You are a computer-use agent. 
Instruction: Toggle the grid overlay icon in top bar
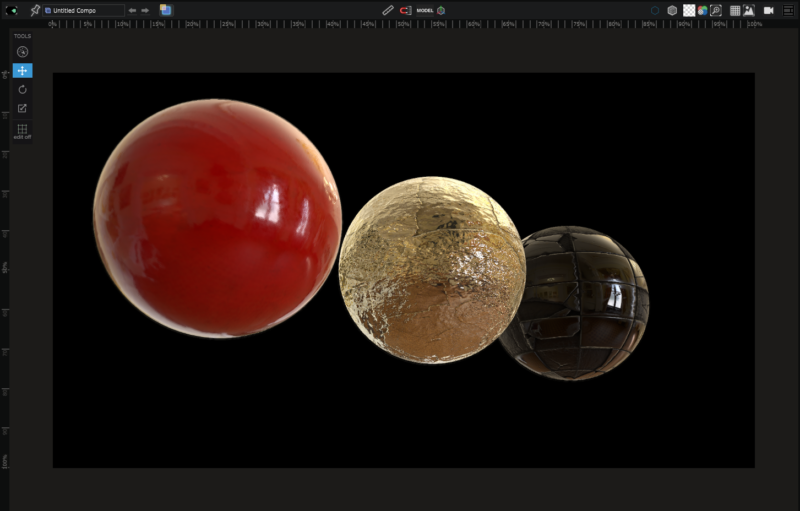735,10
